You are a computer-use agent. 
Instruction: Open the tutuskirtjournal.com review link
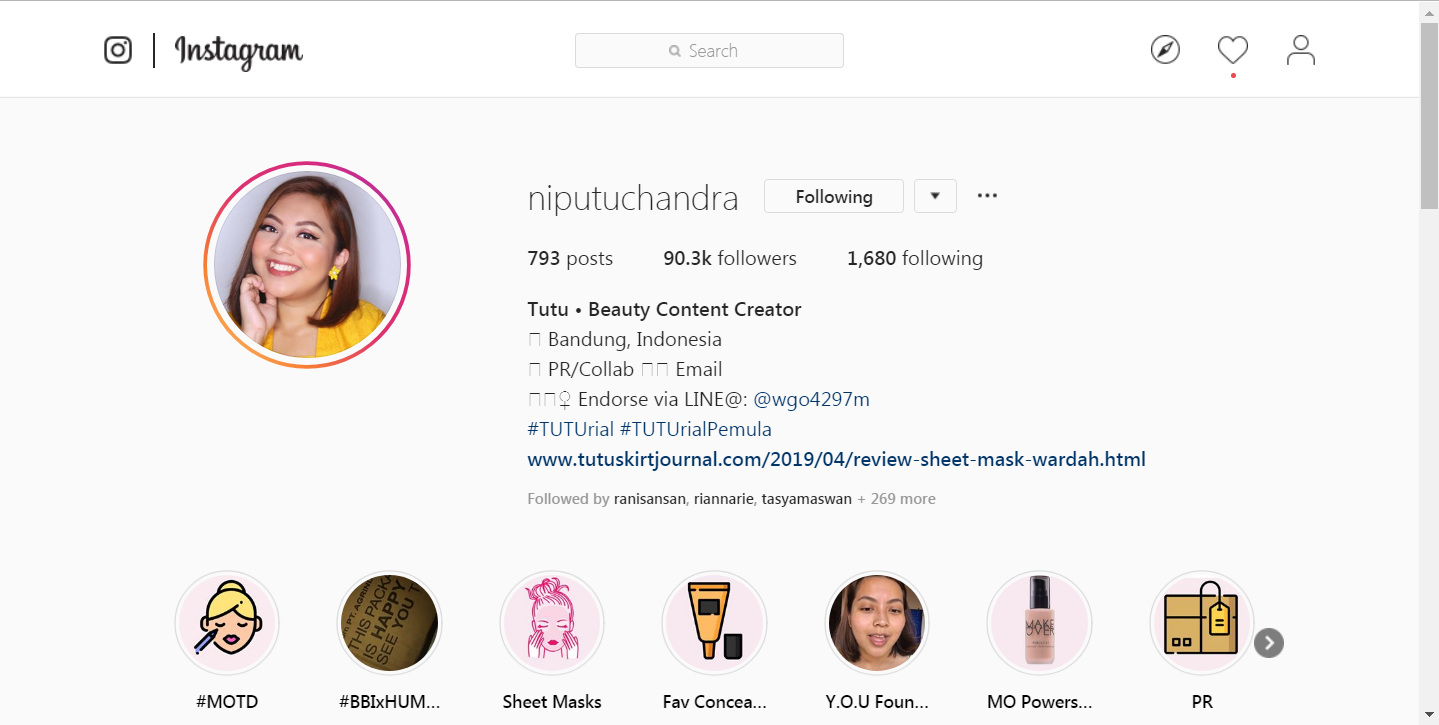pos(837,460)
